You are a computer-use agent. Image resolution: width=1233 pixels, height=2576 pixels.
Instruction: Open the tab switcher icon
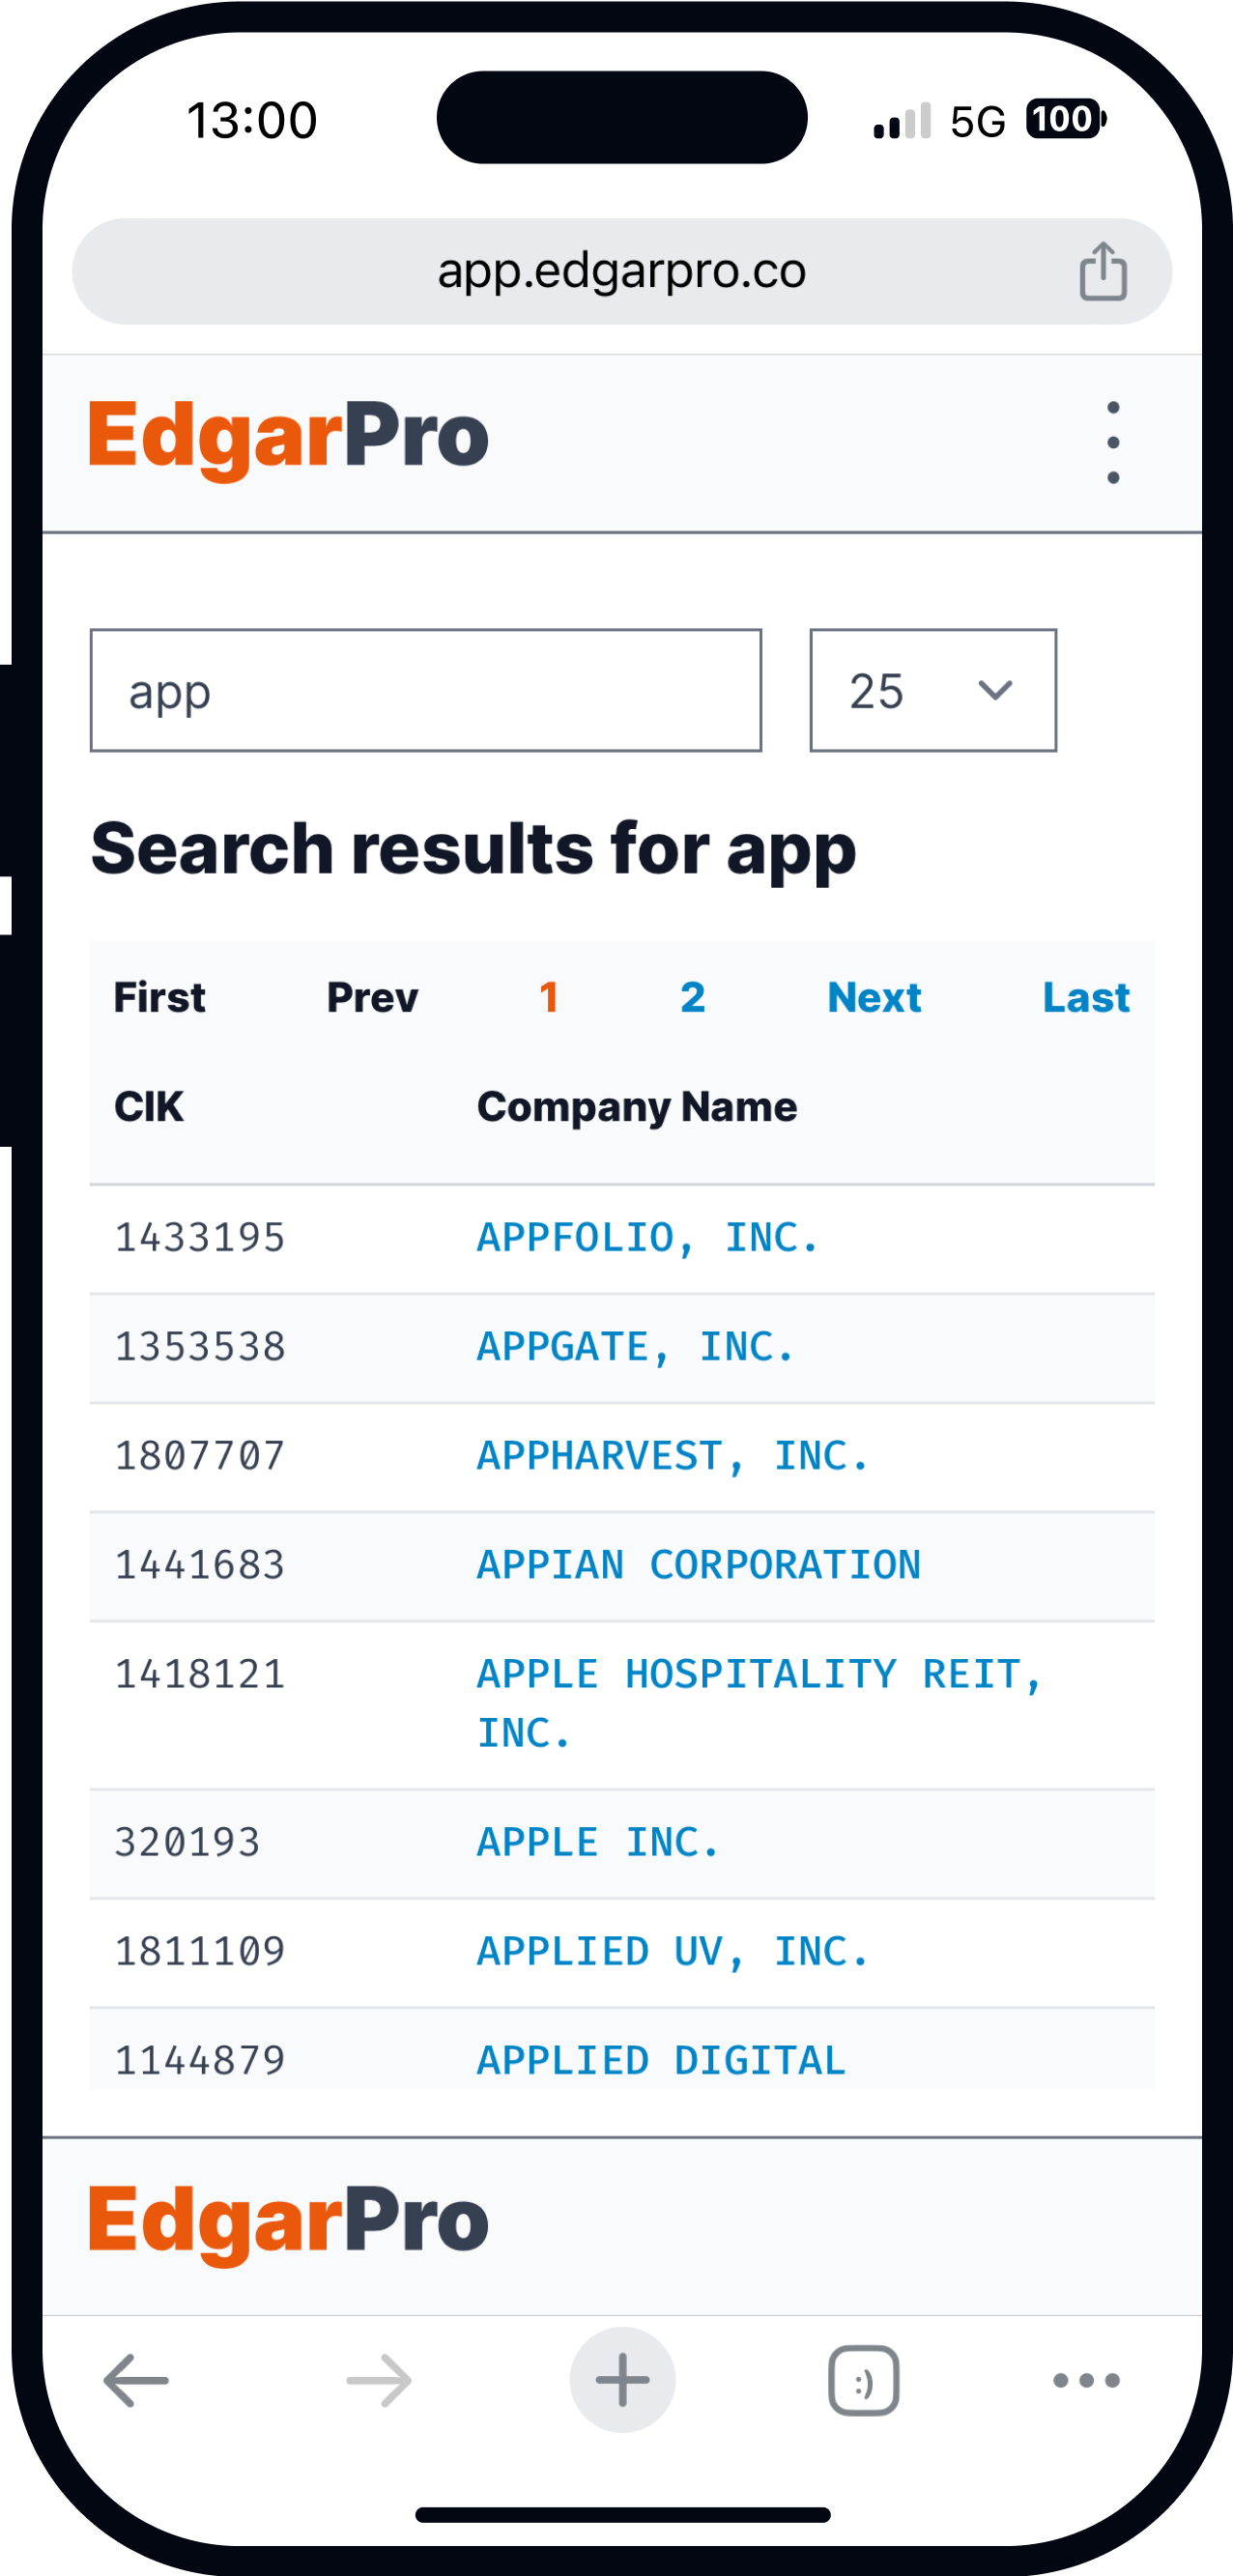(864, 2380)
